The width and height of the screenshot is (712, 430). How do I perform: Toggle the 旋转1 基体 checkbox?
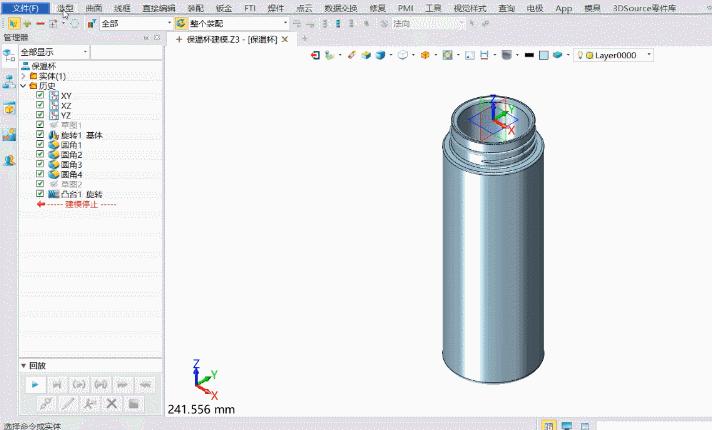[x=40, y=135]
